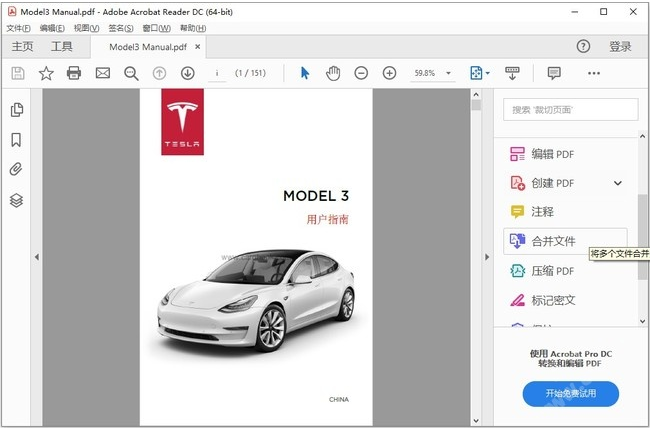Send file by email envelope icon
Viewport: 650px width, 428px height.
pos(102,73)
